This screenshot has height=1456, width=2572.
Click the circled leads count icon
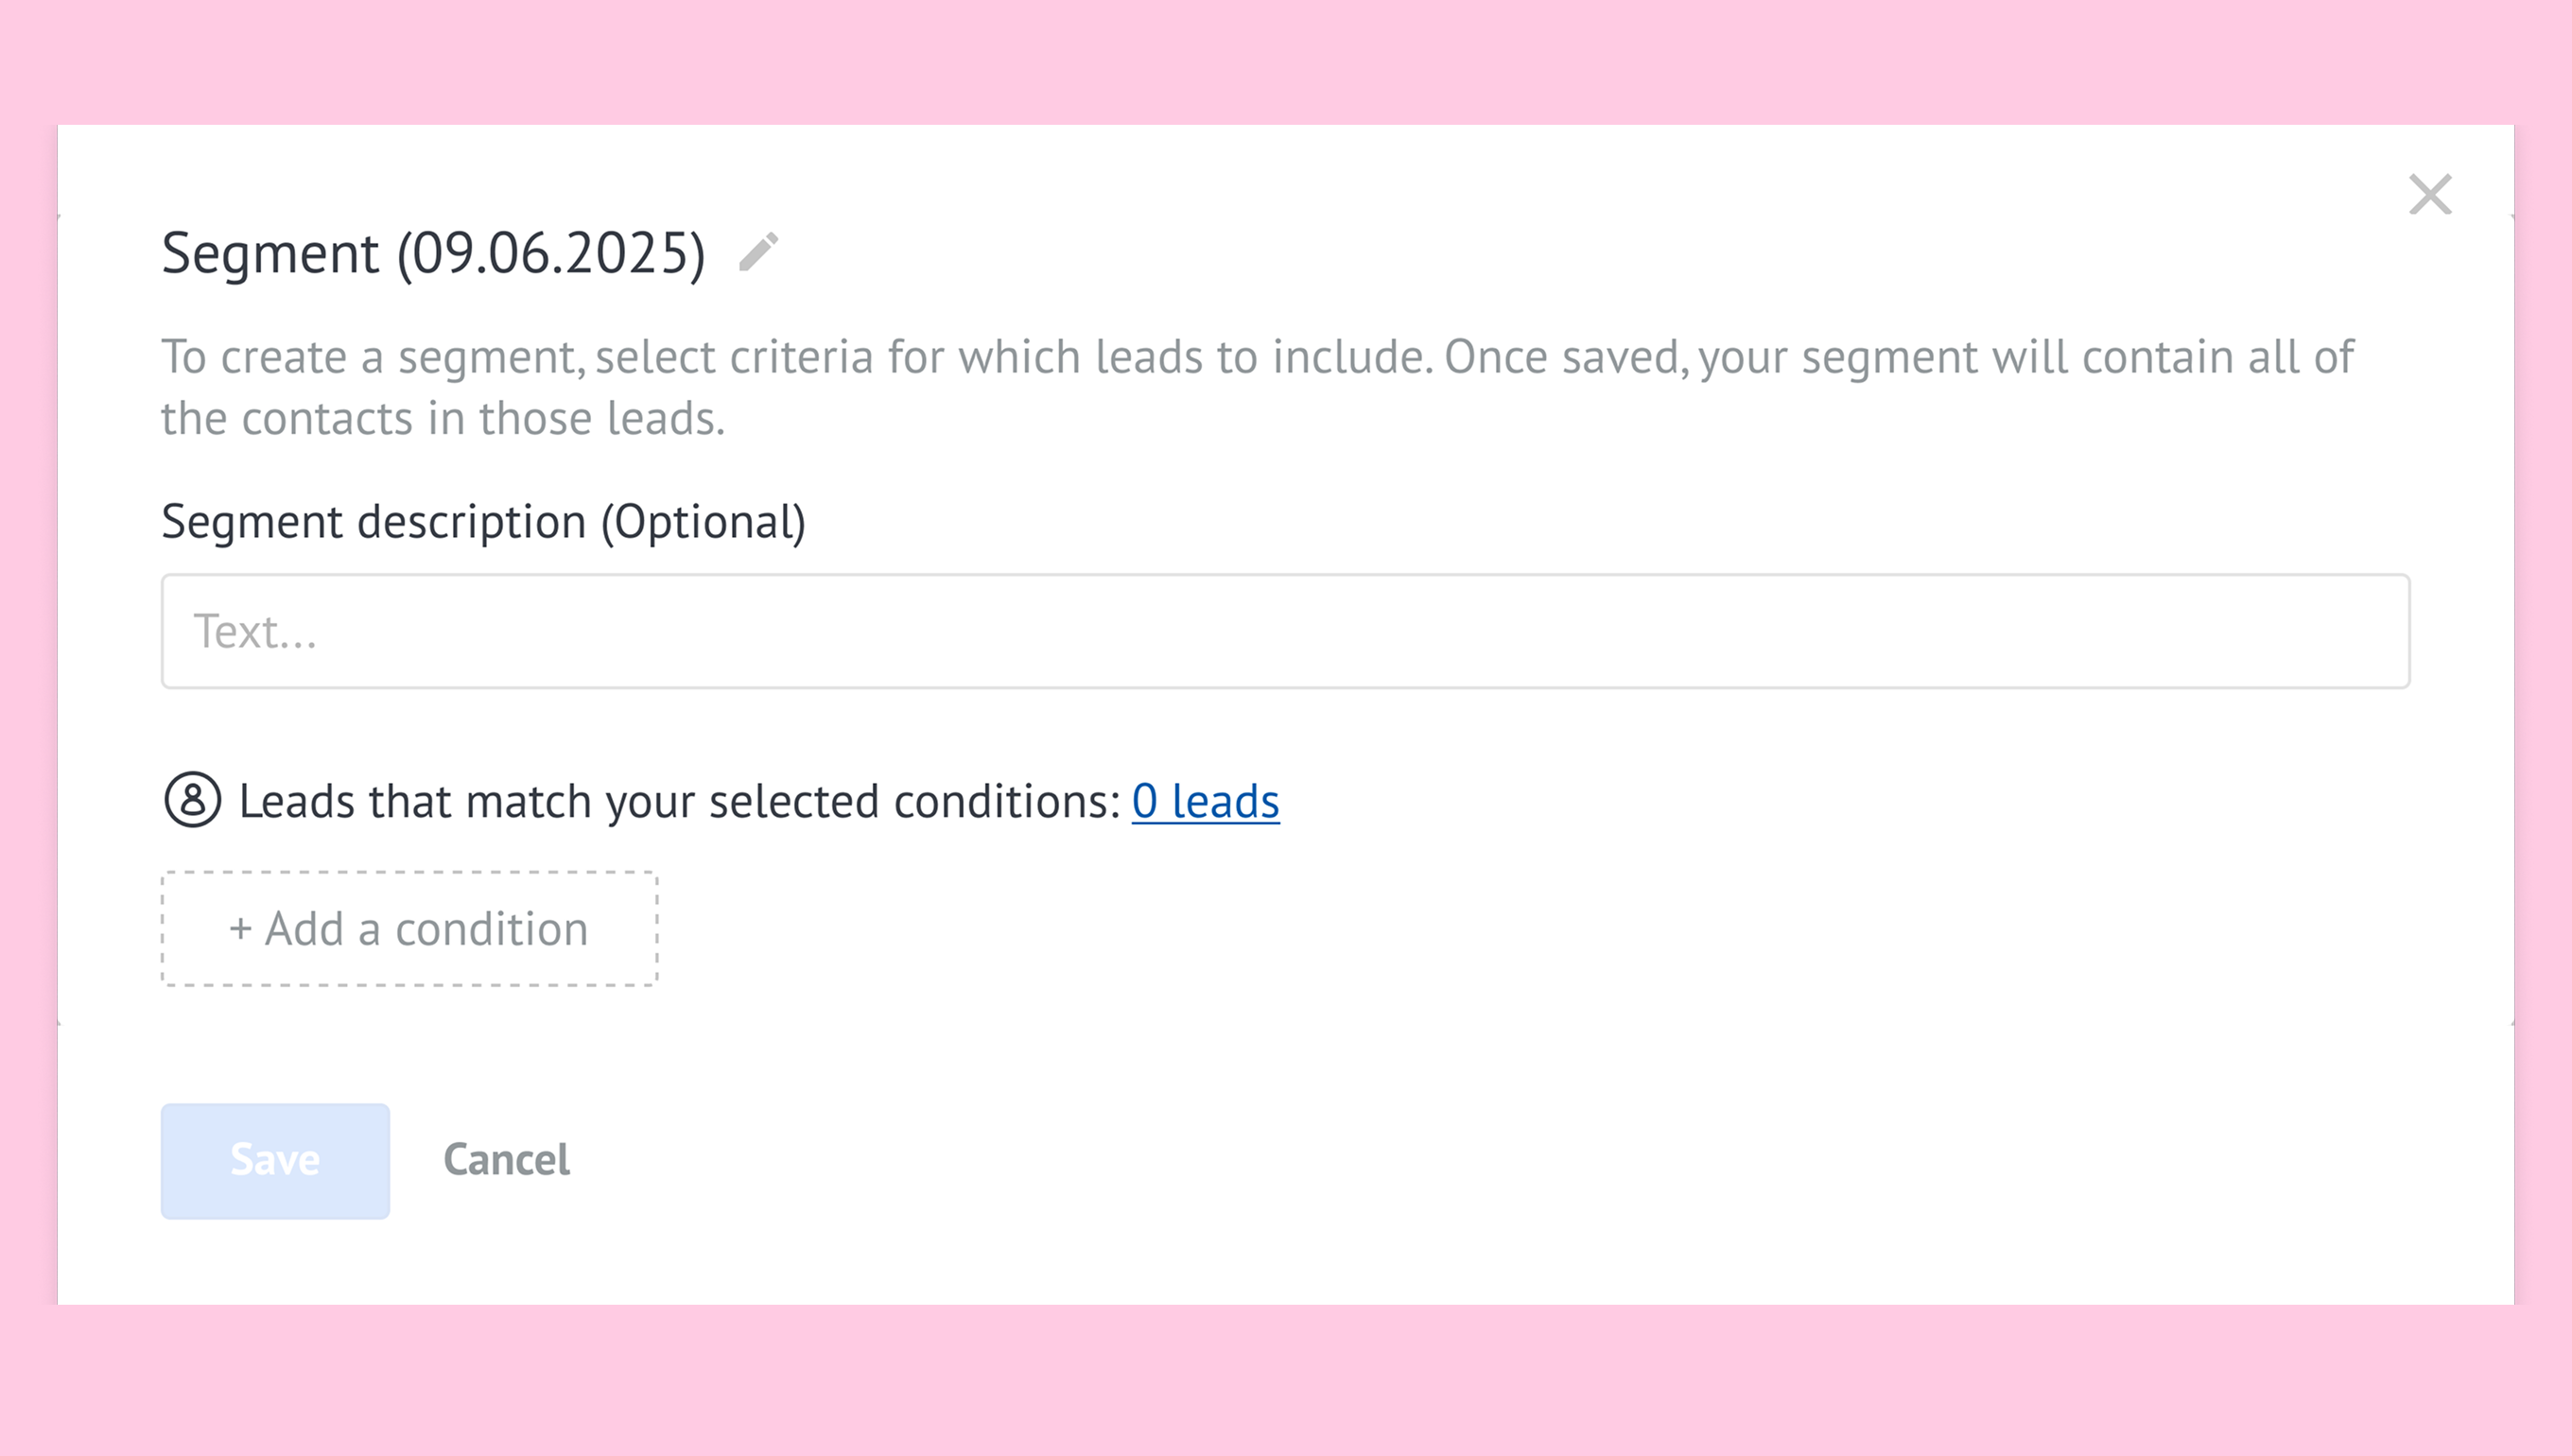(x=192, y=800)
